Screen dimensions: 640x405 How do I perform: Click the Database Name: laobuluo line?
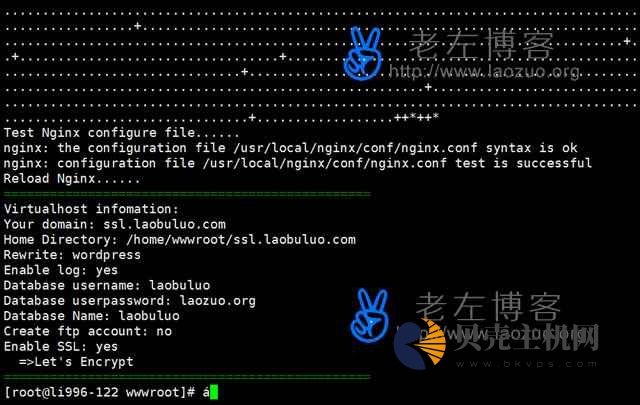91,316
